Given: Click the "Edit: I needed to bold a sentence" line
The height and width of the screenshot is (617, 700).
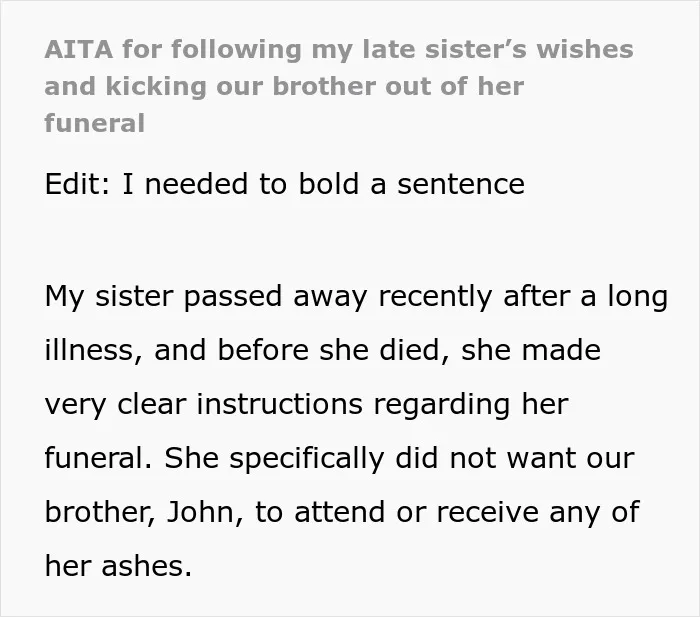Looking at the screenshot, I should (285, 184).
